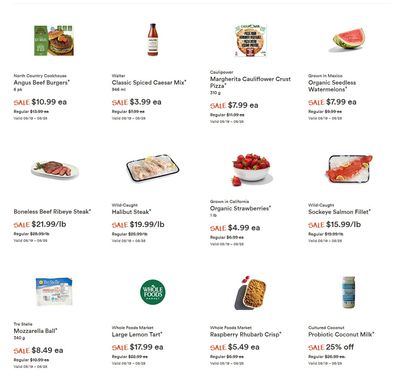Click the Boneless Beef Ribeye Steak image

pos(55,169)
